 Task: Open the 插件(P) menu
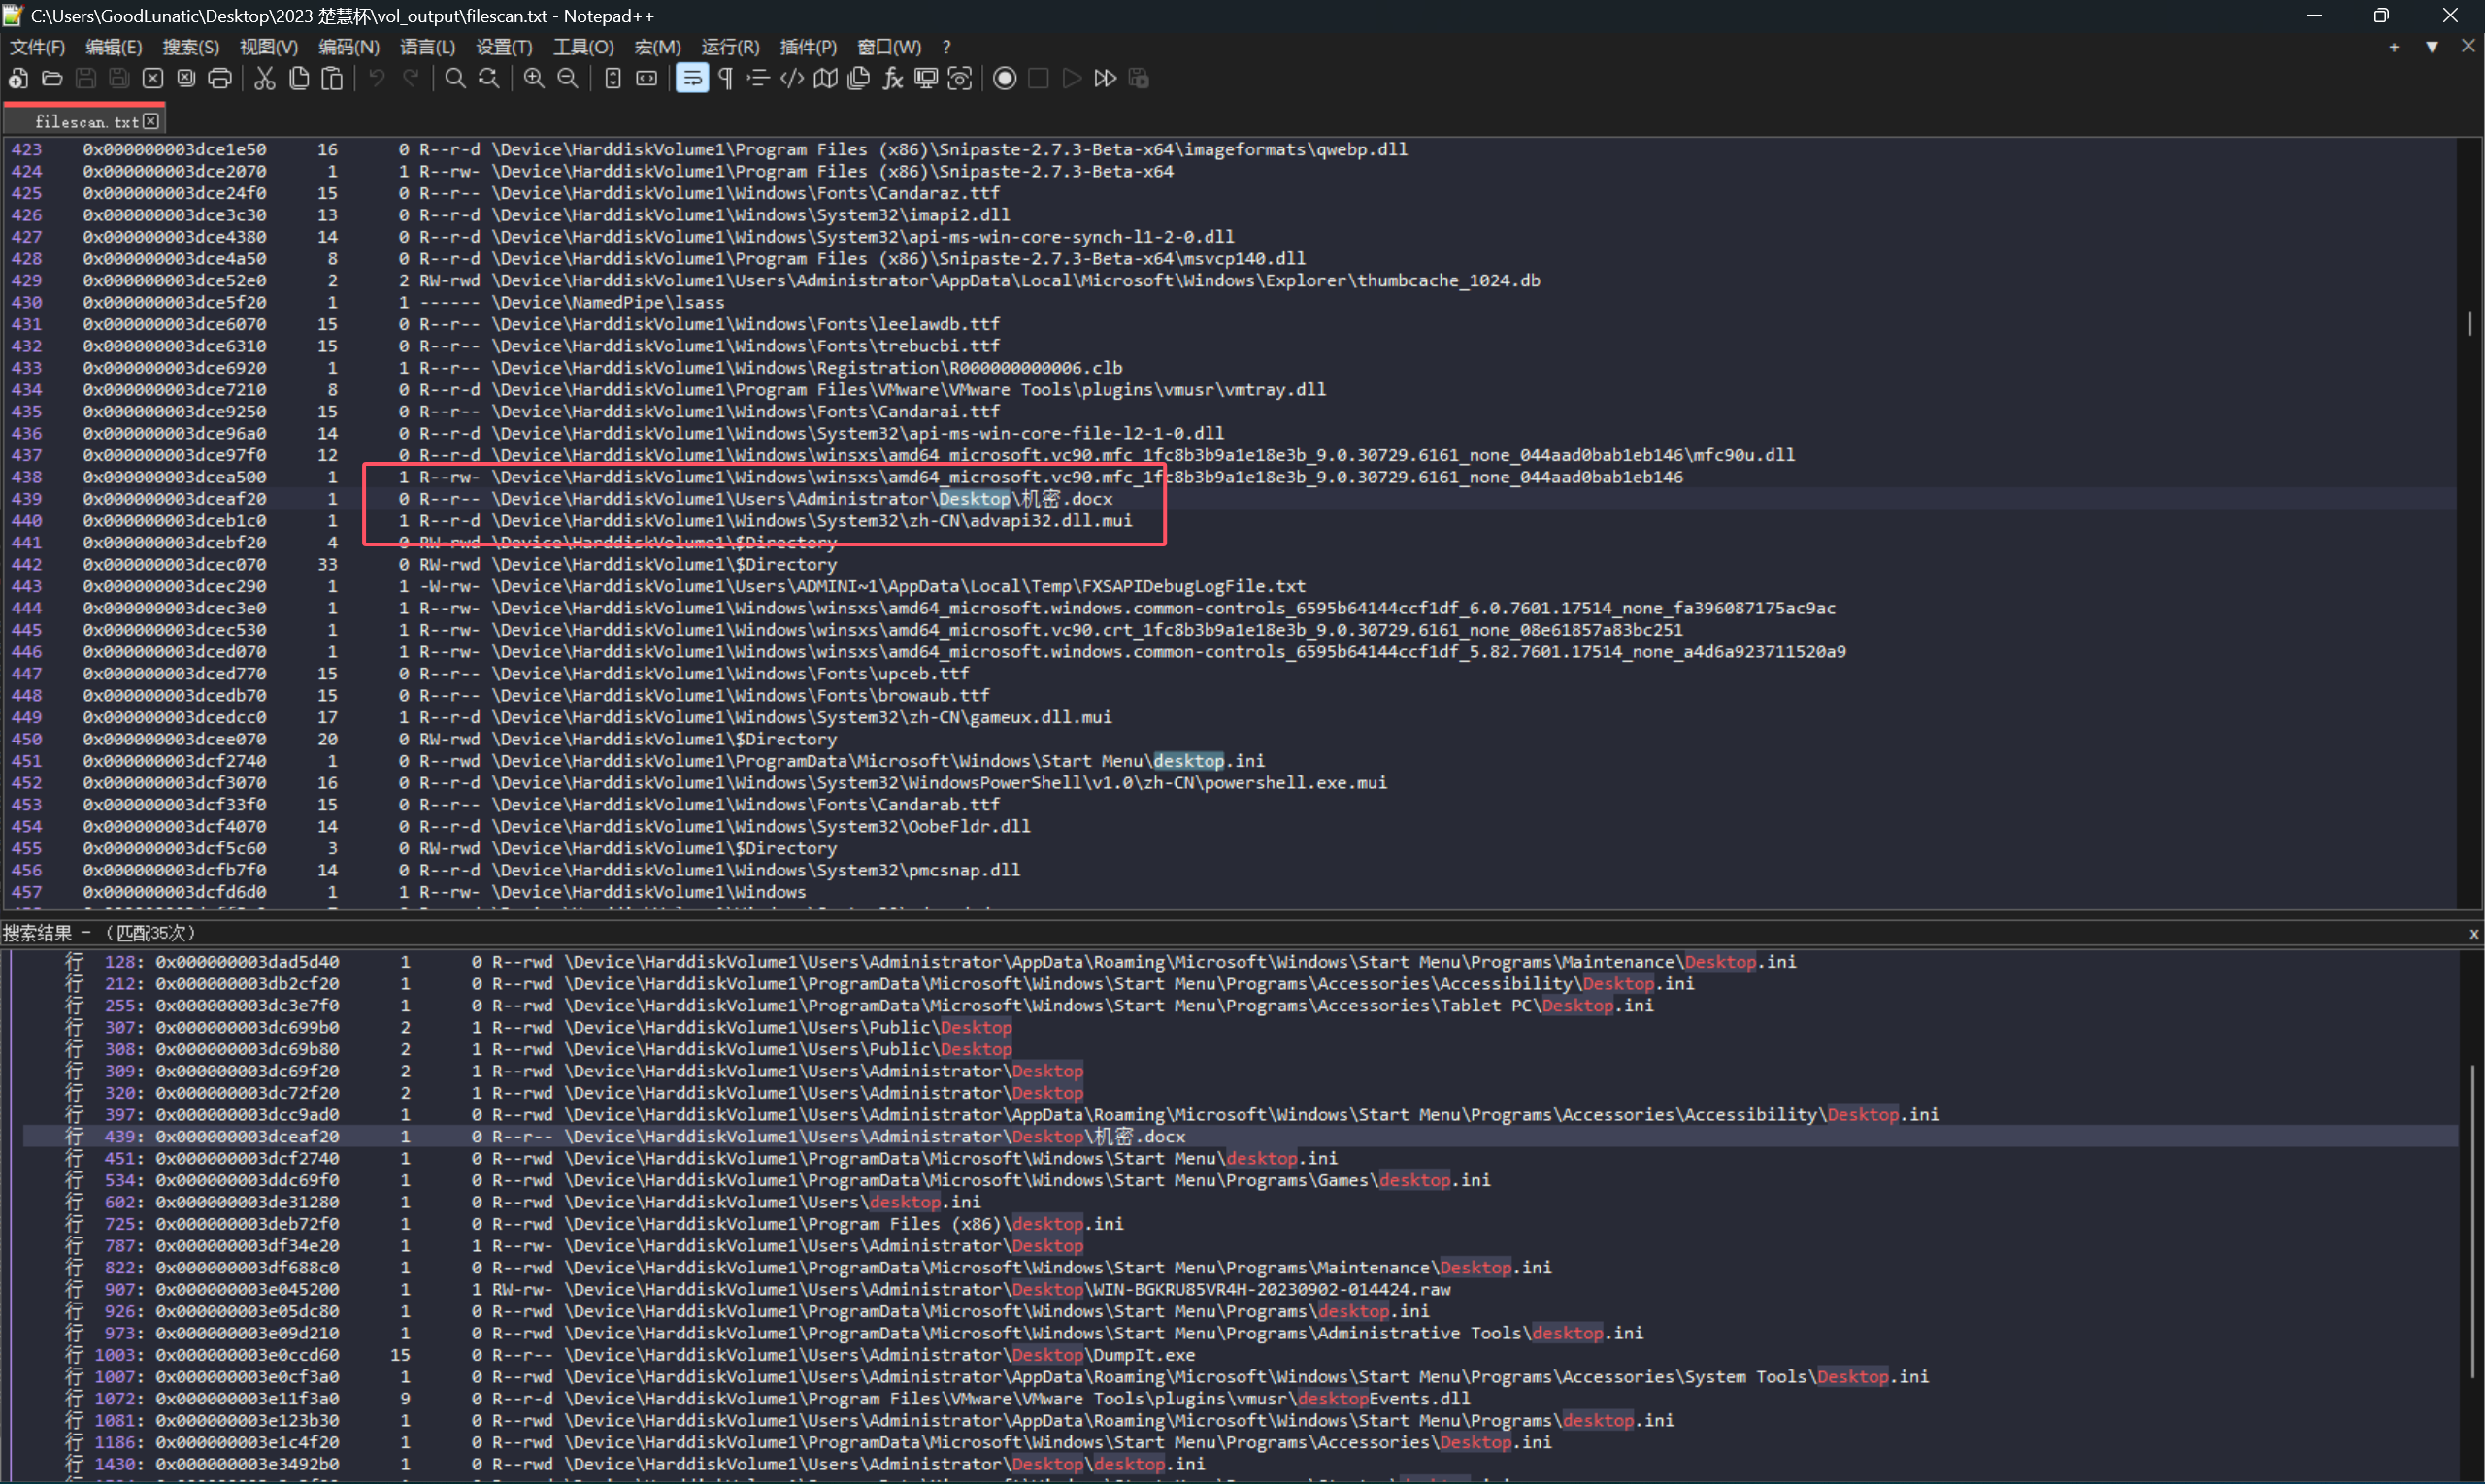coord(808,47)
